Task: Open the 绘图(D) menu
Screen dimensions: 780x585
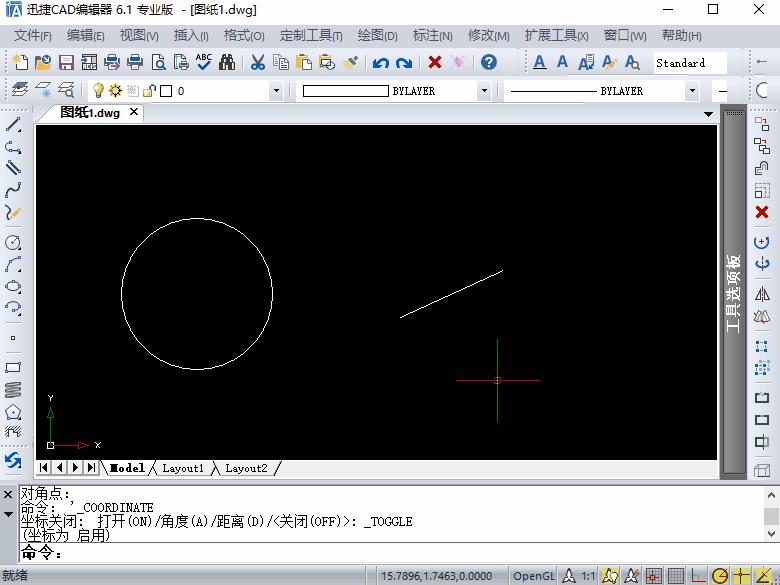Action: click(x=378, y=36)
